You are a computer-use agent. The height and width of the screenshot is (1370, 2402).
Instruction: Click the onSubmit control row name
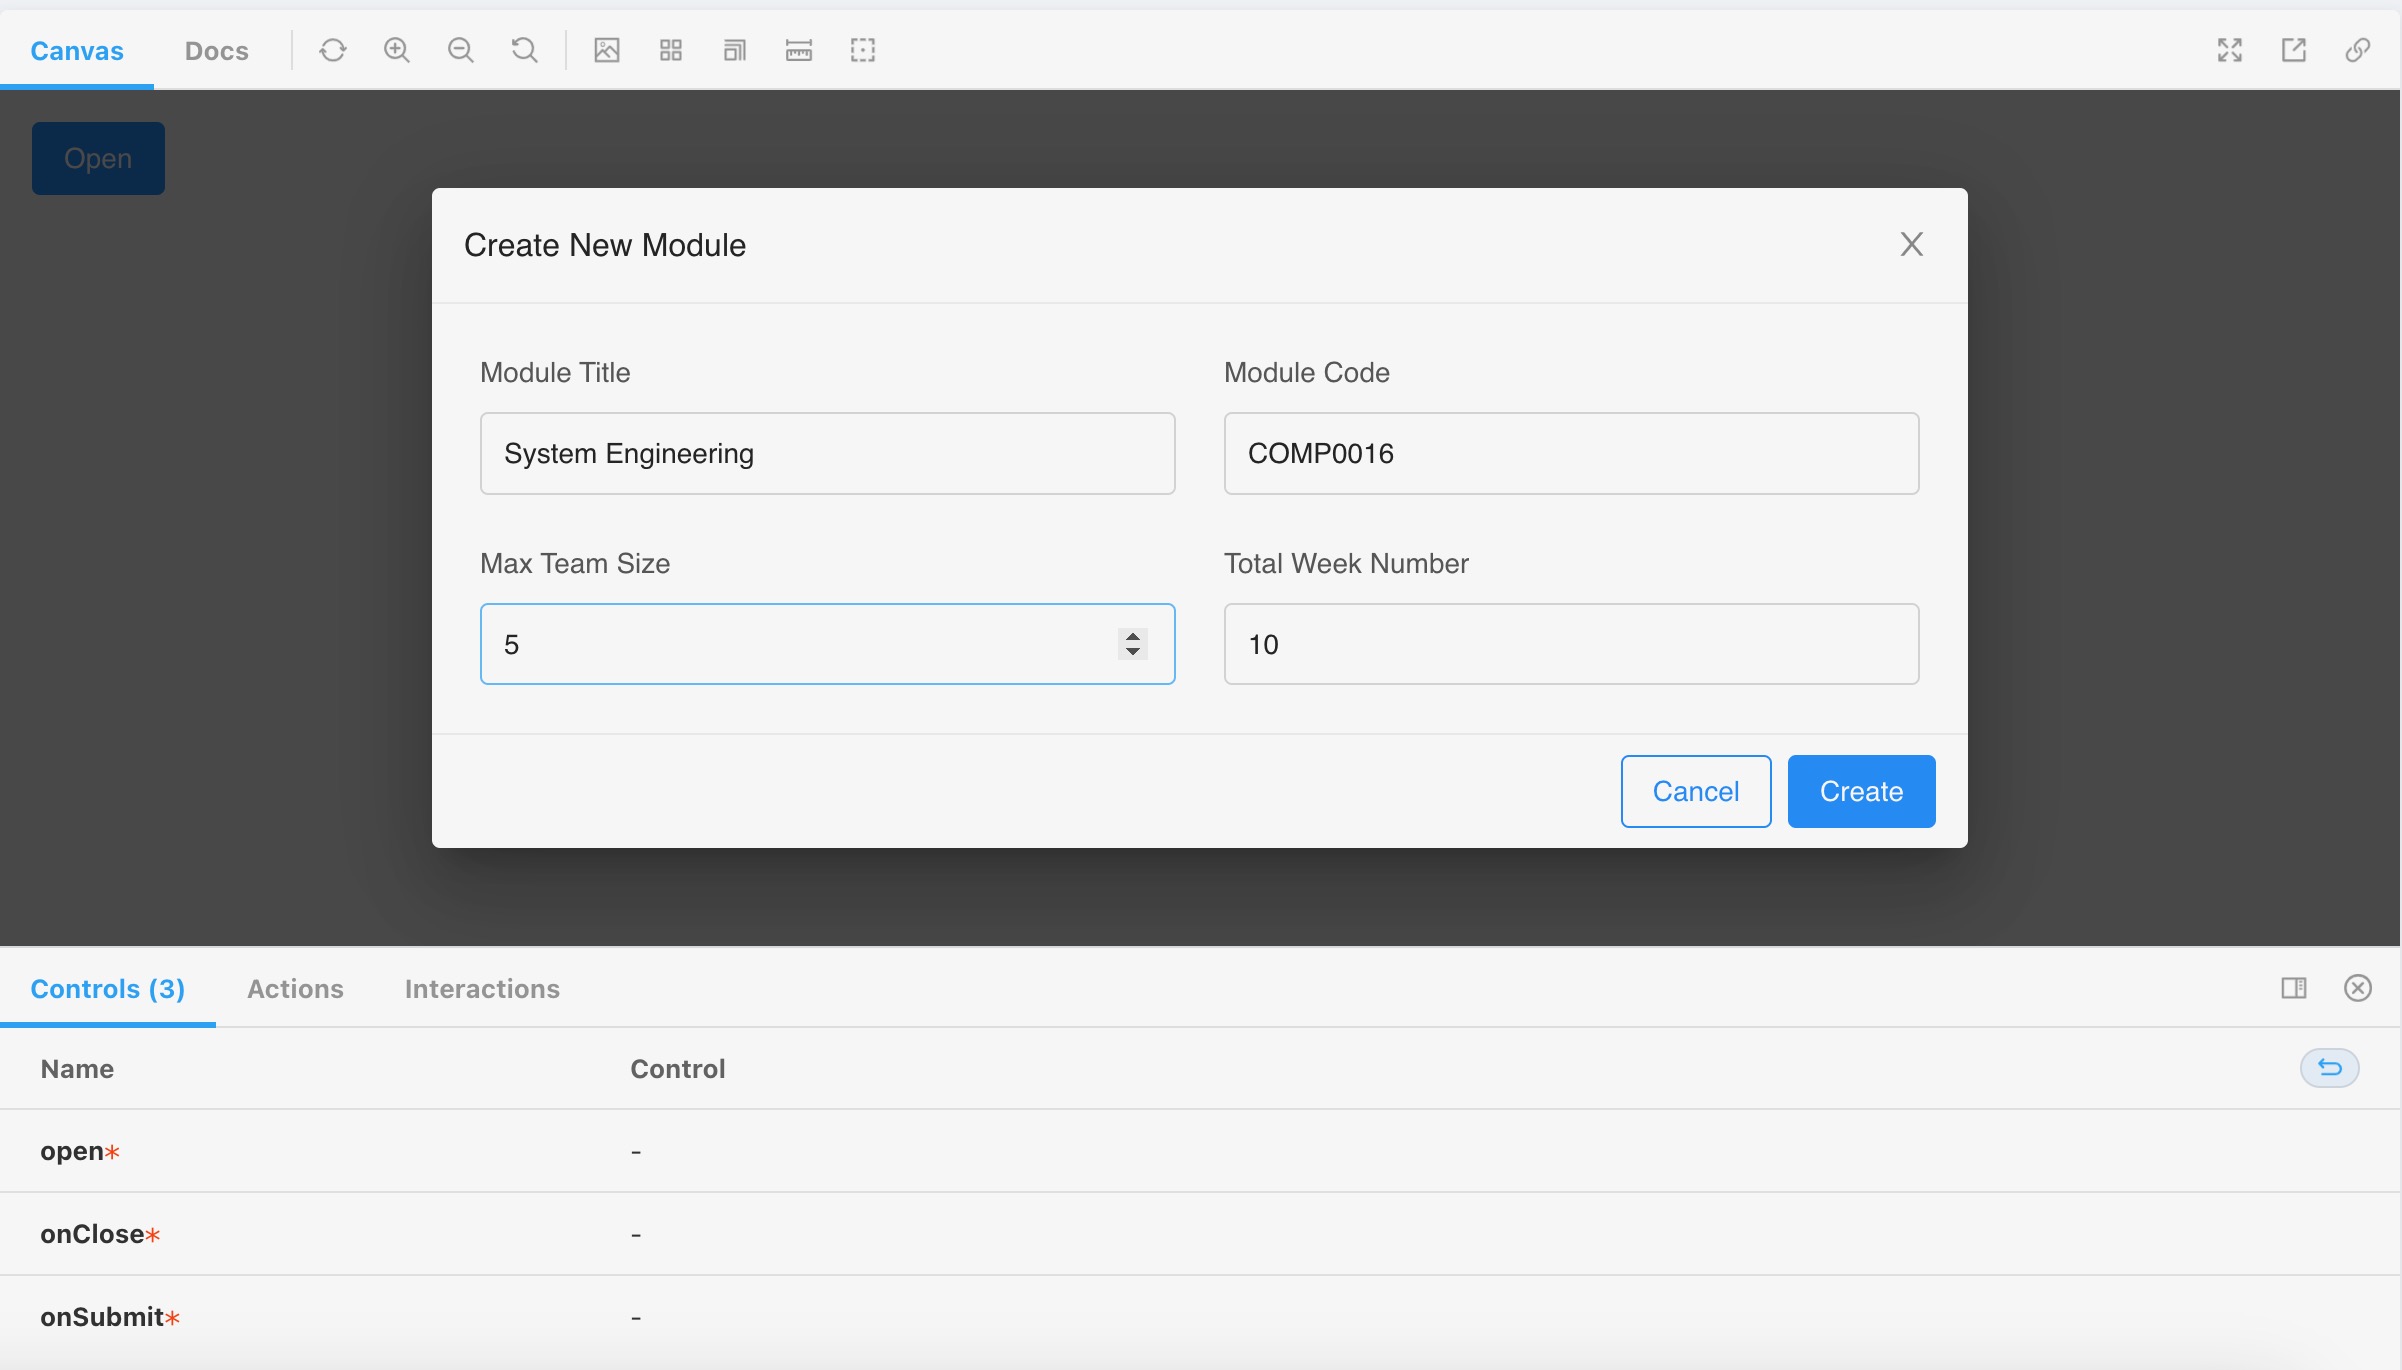[110, 1317]
